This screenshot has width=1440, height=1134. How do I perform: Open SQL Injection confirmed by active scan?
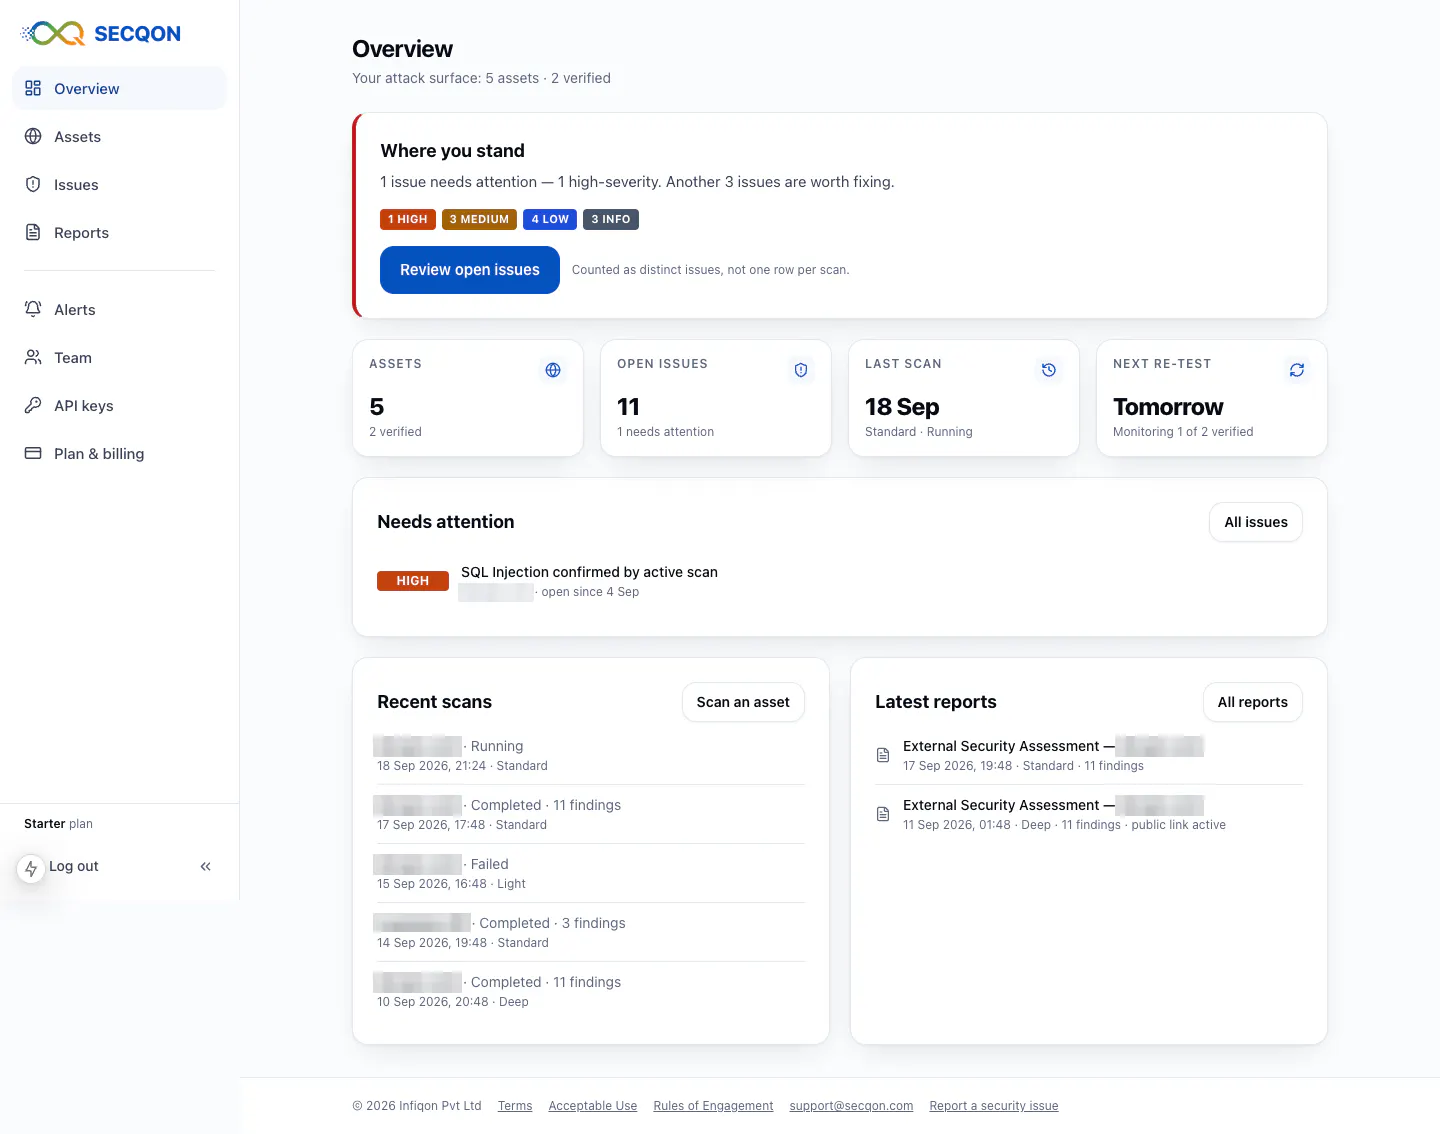[589, 572]
